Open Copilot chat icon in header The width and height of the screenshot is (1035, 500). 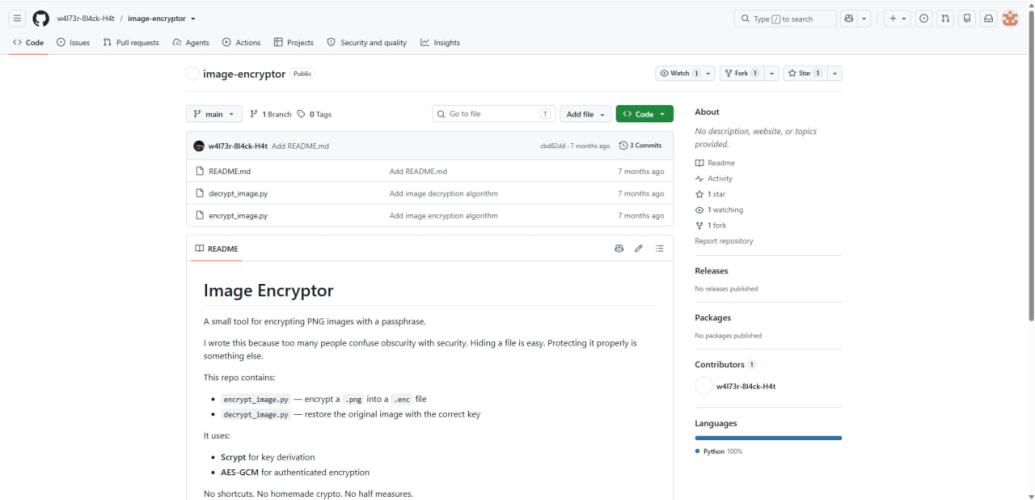(x=849, y=18)
